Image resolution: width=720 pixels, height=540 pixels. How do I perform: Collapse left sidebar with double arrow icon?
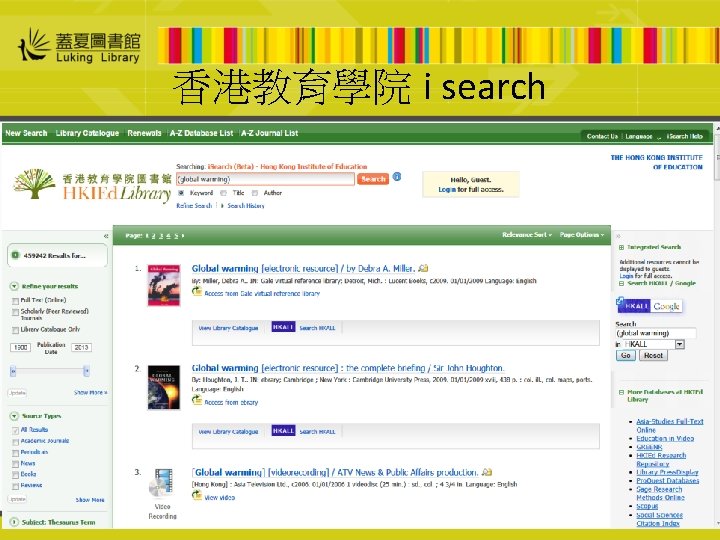pos(106,236)
